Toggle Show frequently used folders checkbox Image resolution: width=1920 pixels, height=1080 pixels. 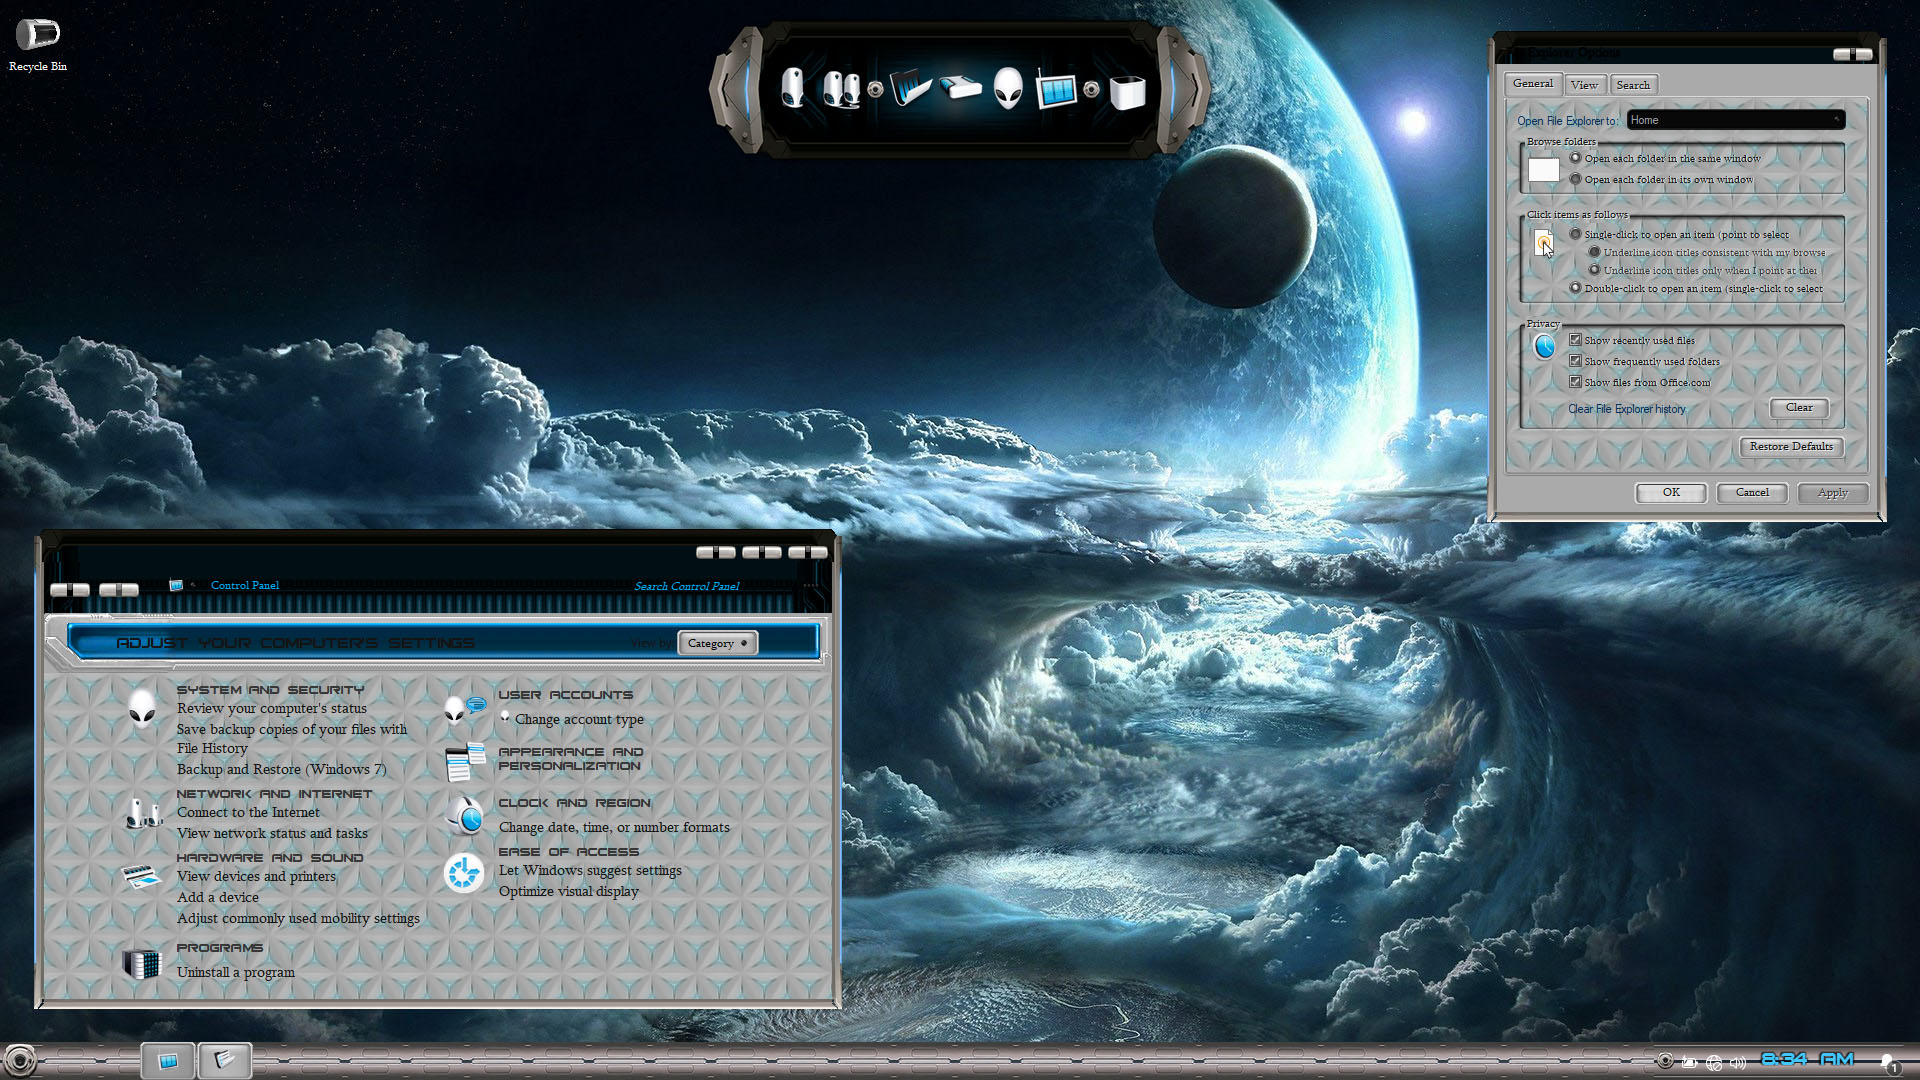point(1575,361)
